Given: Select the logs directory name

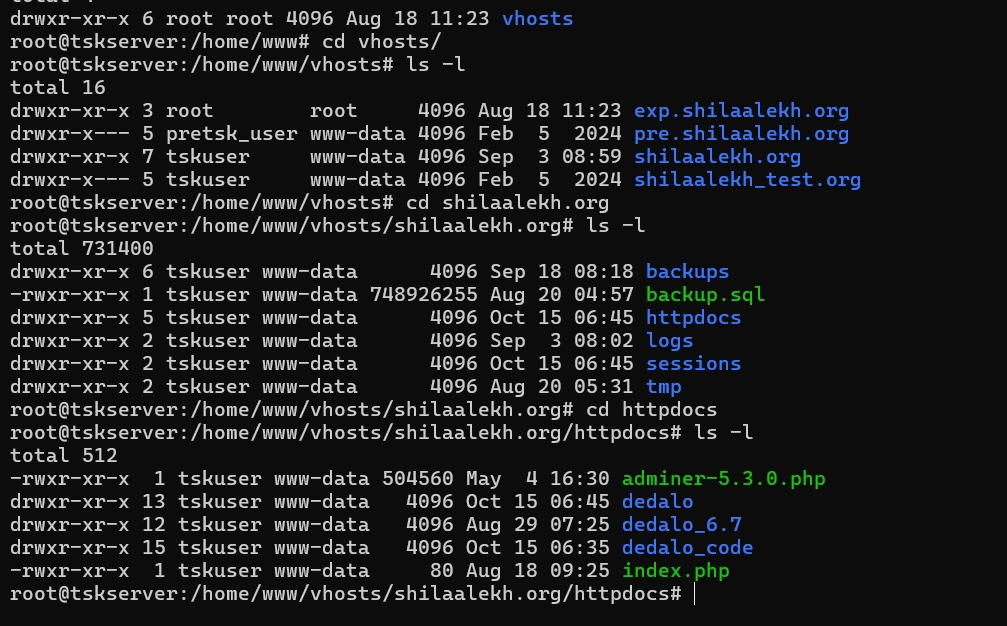Looking at the screenshot, I should [x=669, y=340].
